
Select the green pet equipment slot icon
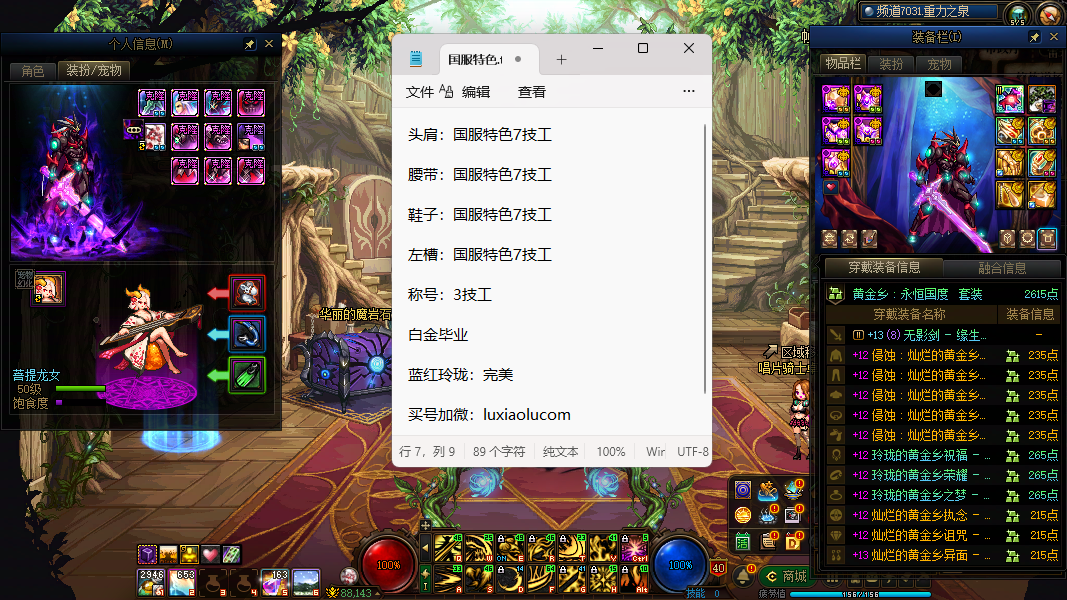(247, 376)
